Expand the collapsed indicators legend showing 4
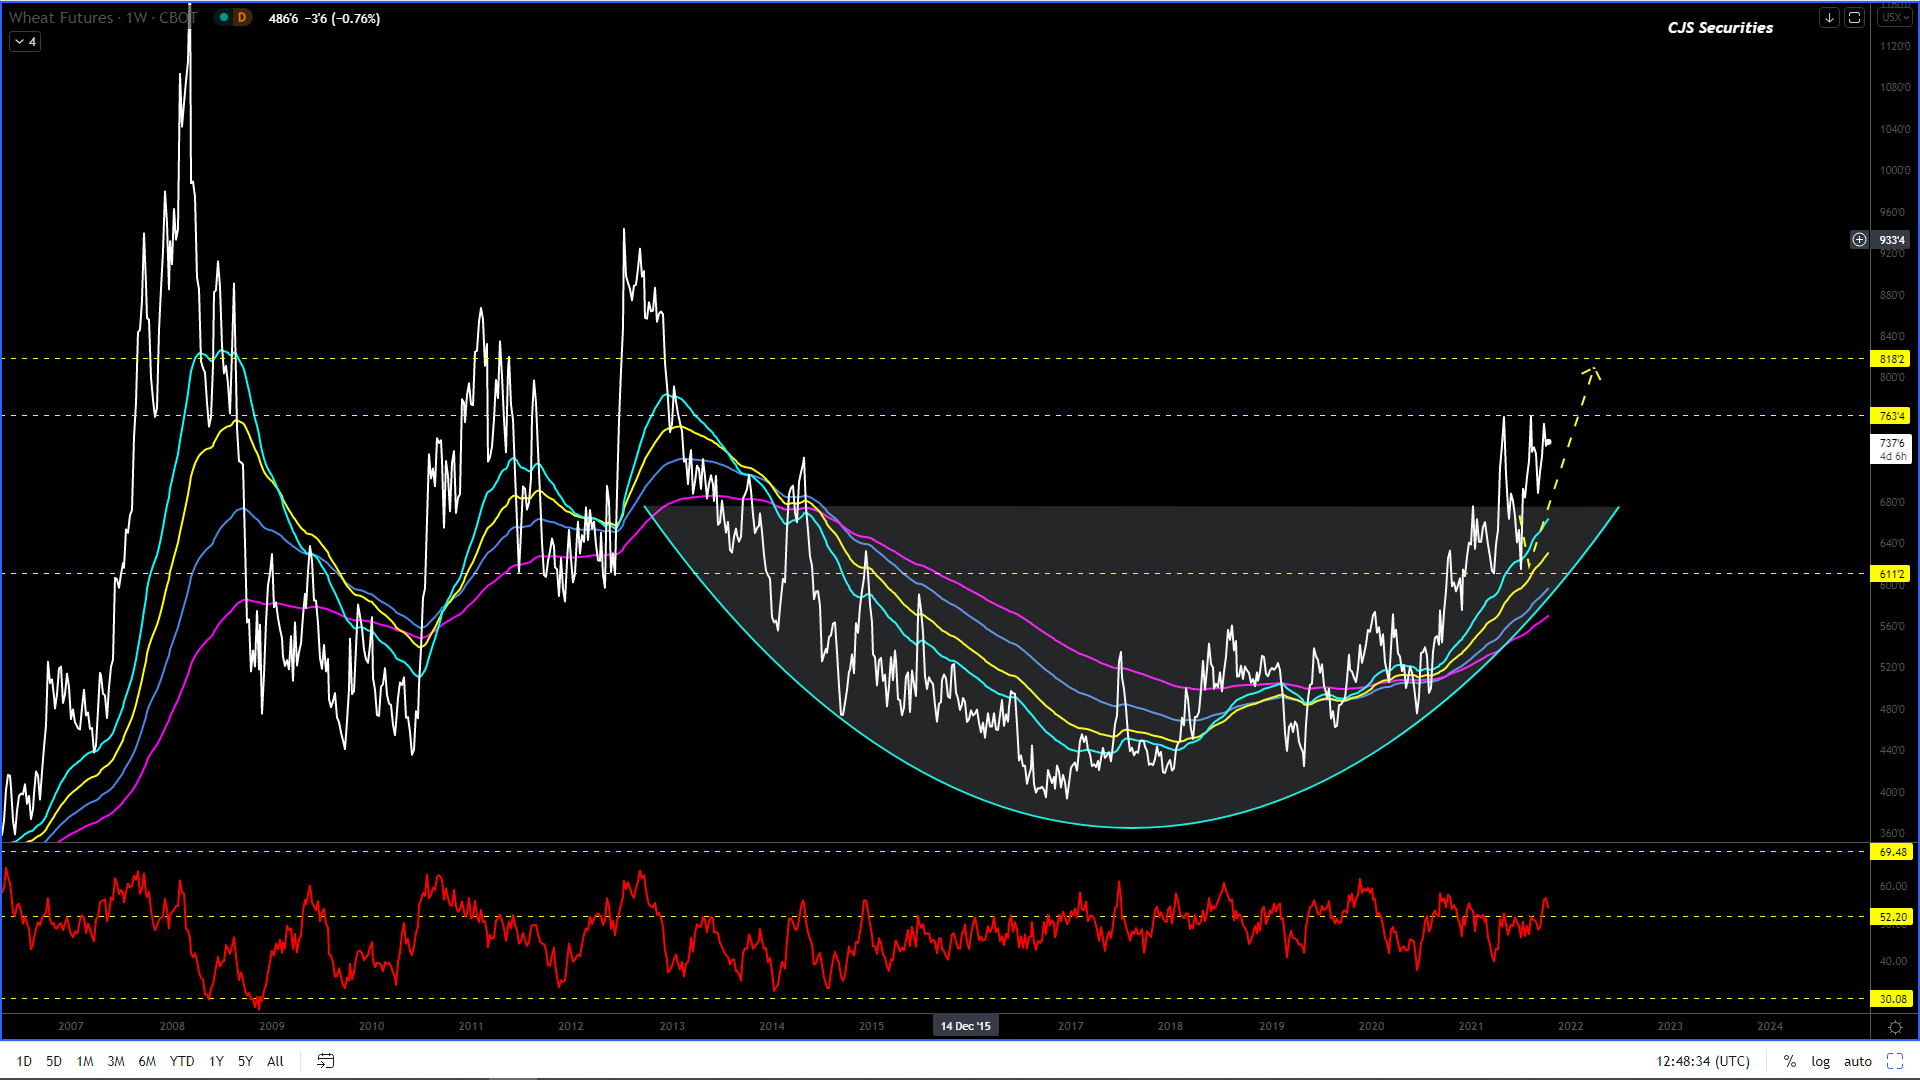Image resolution: width=1920 pixels, height=1080 pixels. [x=25, y=42]
